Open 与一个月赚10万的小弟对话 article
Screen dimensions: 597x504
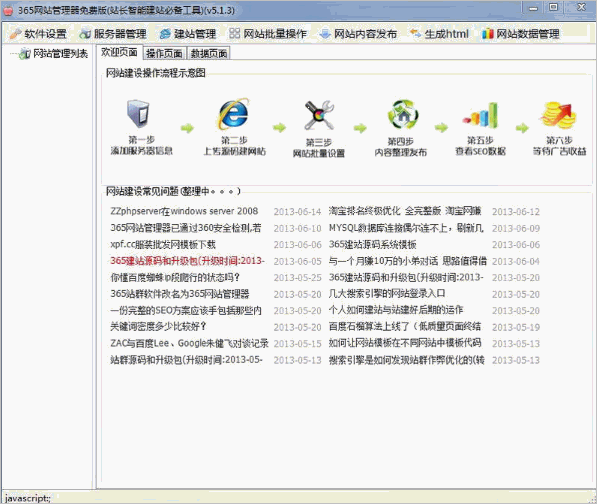[x=408, y=261]
